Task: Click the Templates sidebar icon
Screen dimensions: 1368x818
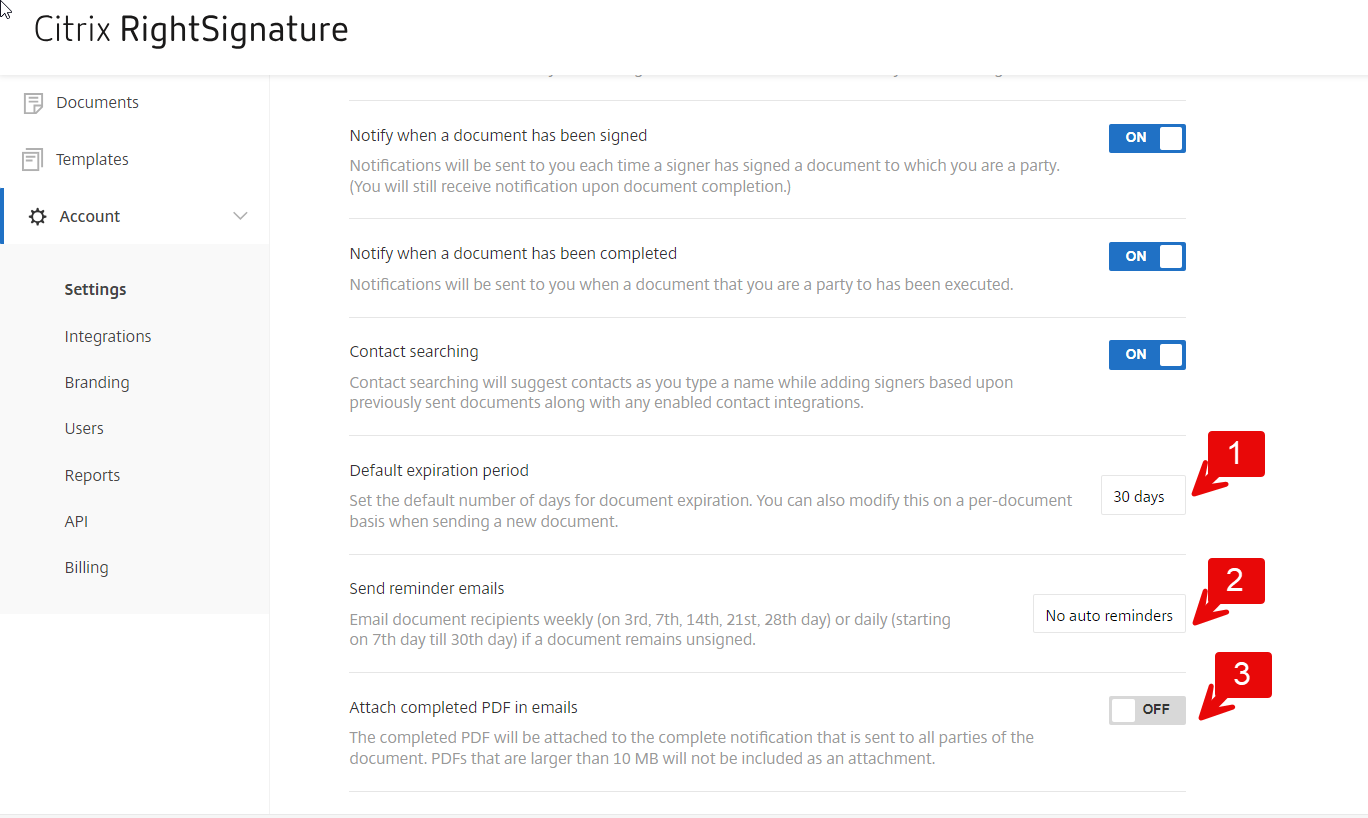Action: pyautogui.click(x=33, y=158)
